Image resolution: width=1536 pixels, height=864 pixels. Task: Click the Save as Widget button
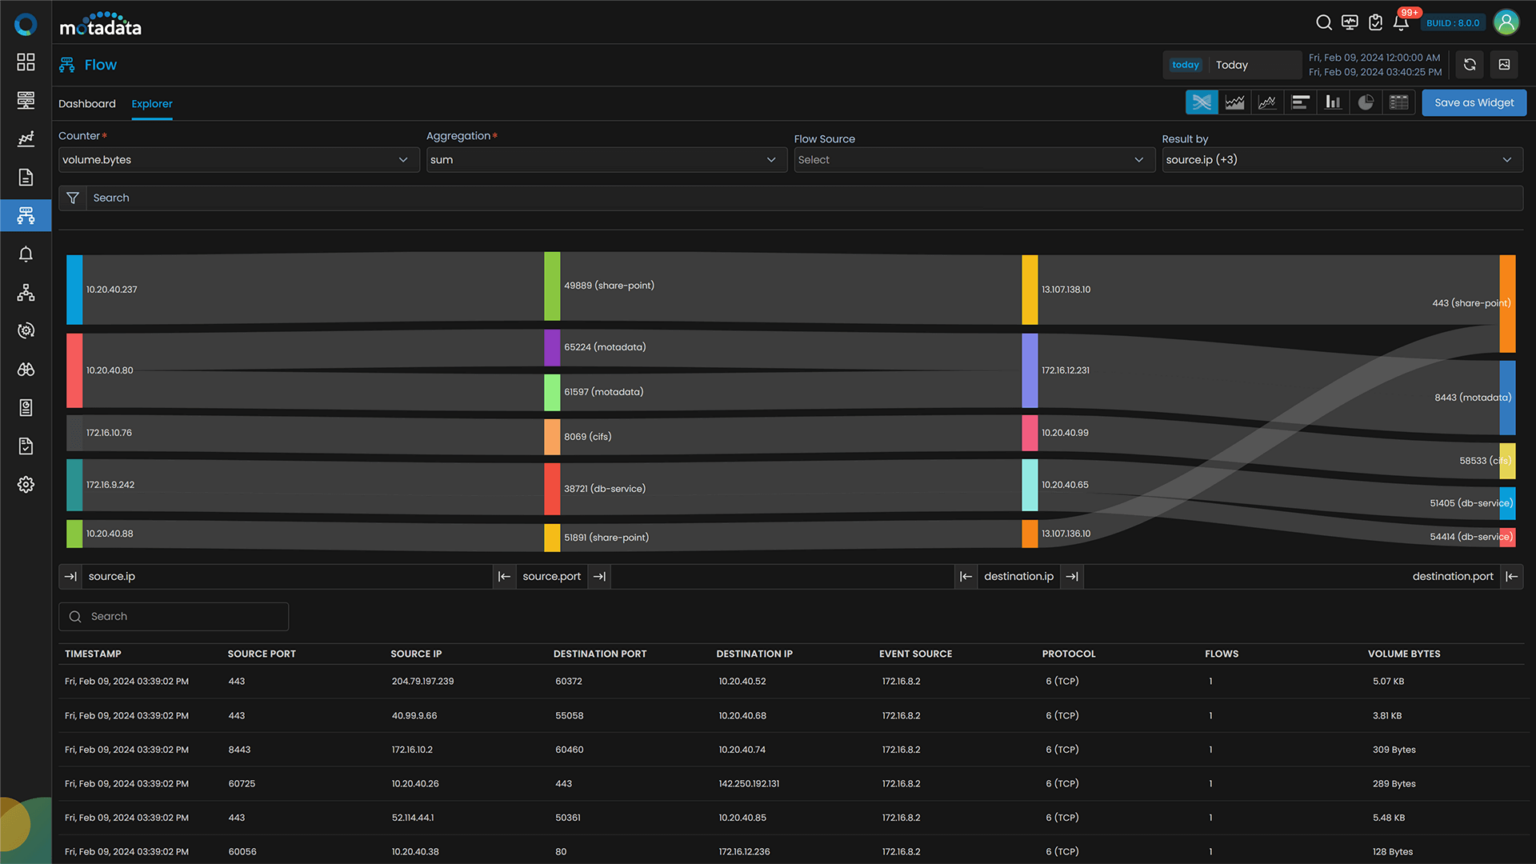[x=1474, y=102]
